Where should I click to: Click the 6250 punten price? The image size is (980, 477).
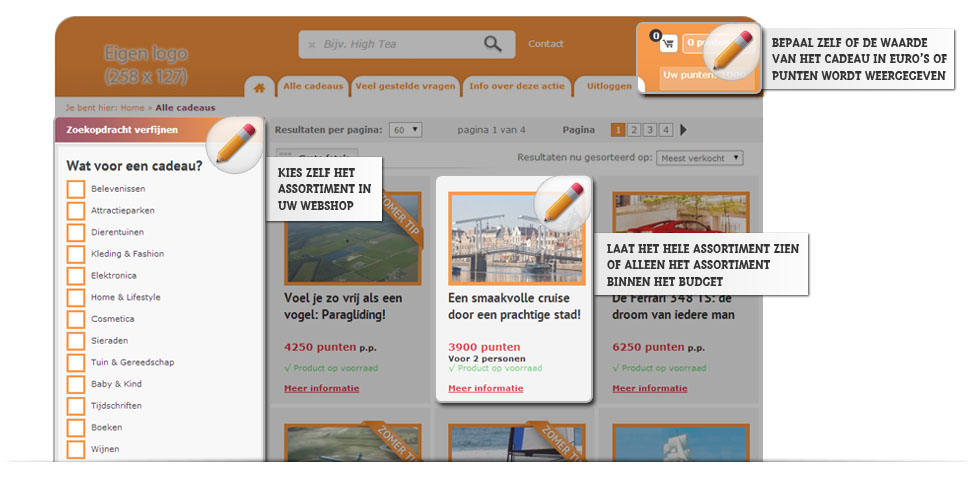[x=648, y=347]
